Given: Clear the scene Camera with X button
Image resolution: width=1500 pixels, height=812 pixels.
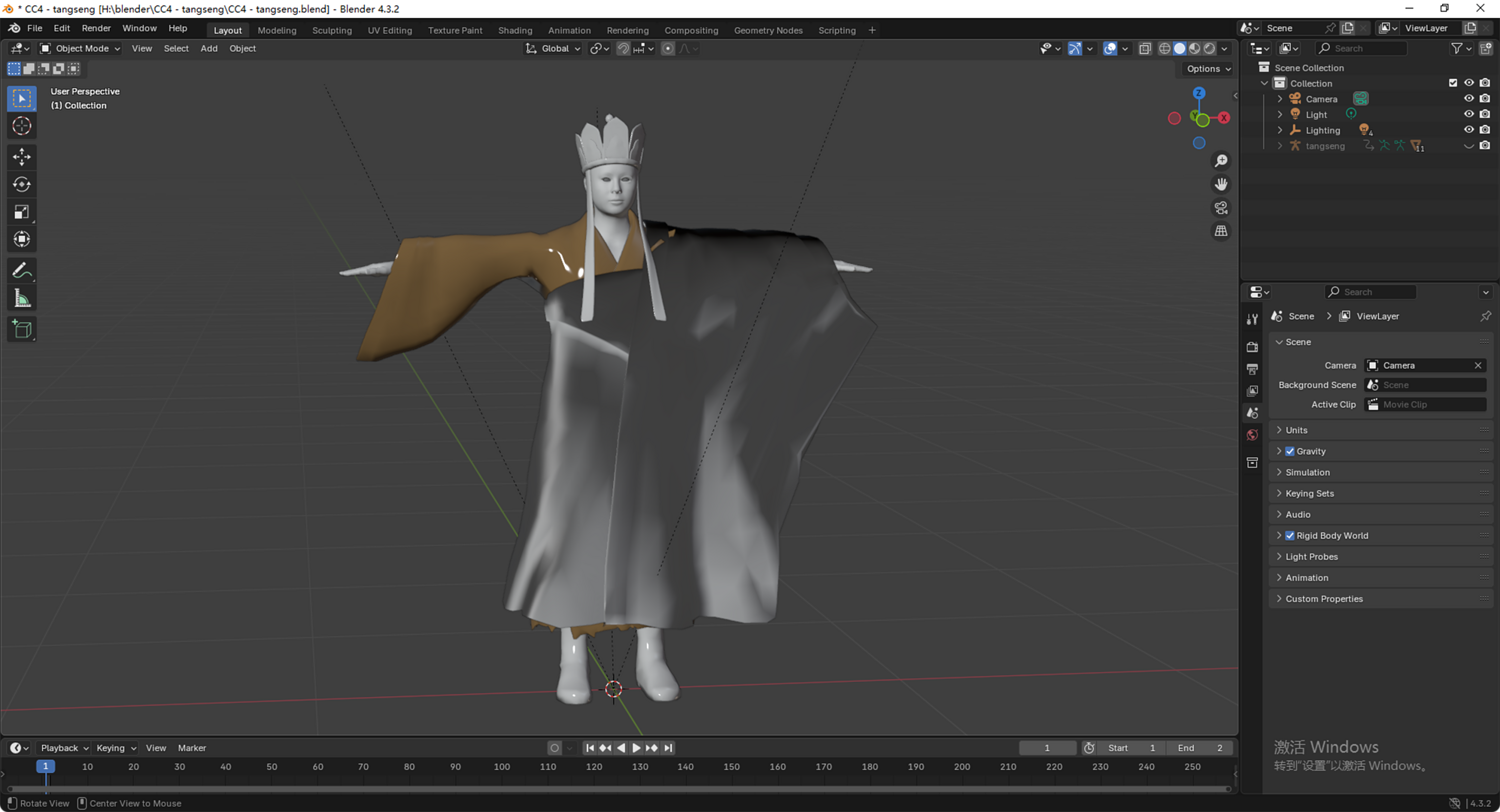Looking at the screenshot, I should coord(1478,365).
